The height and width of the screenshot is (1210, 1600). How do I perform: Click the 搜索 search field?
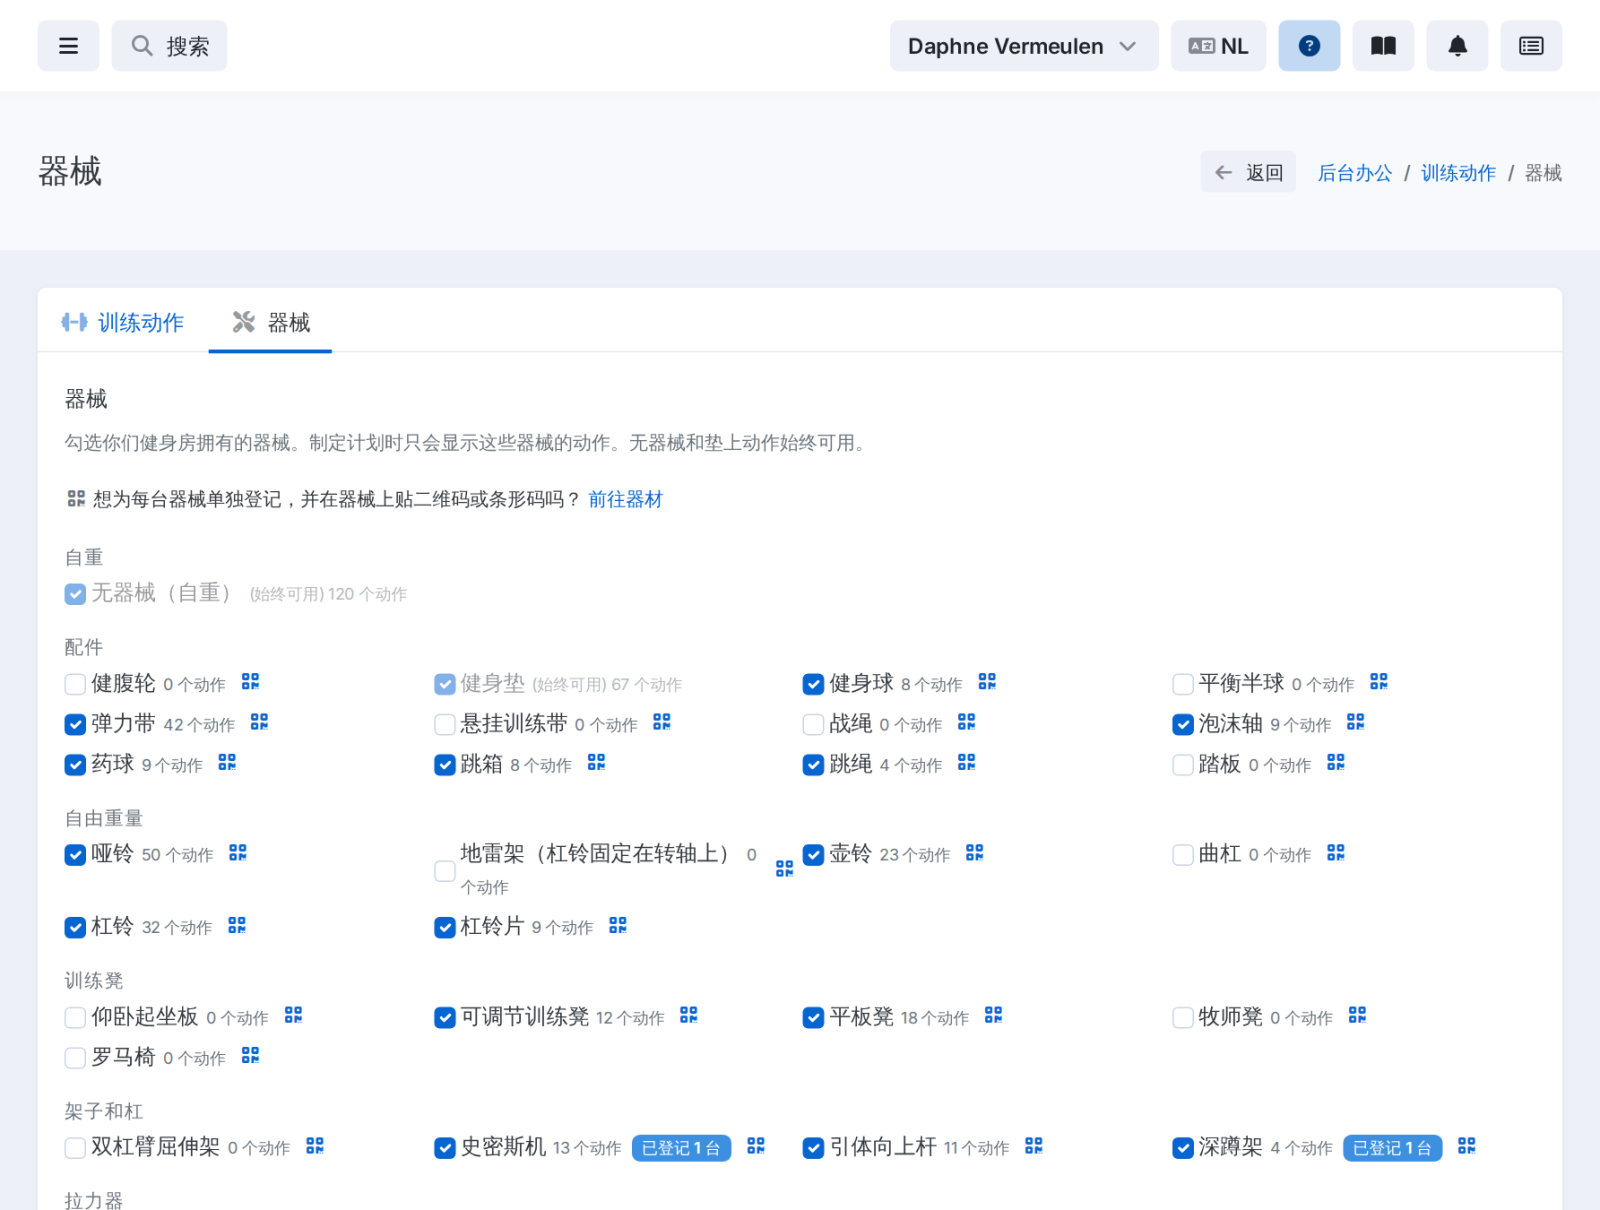169,46
